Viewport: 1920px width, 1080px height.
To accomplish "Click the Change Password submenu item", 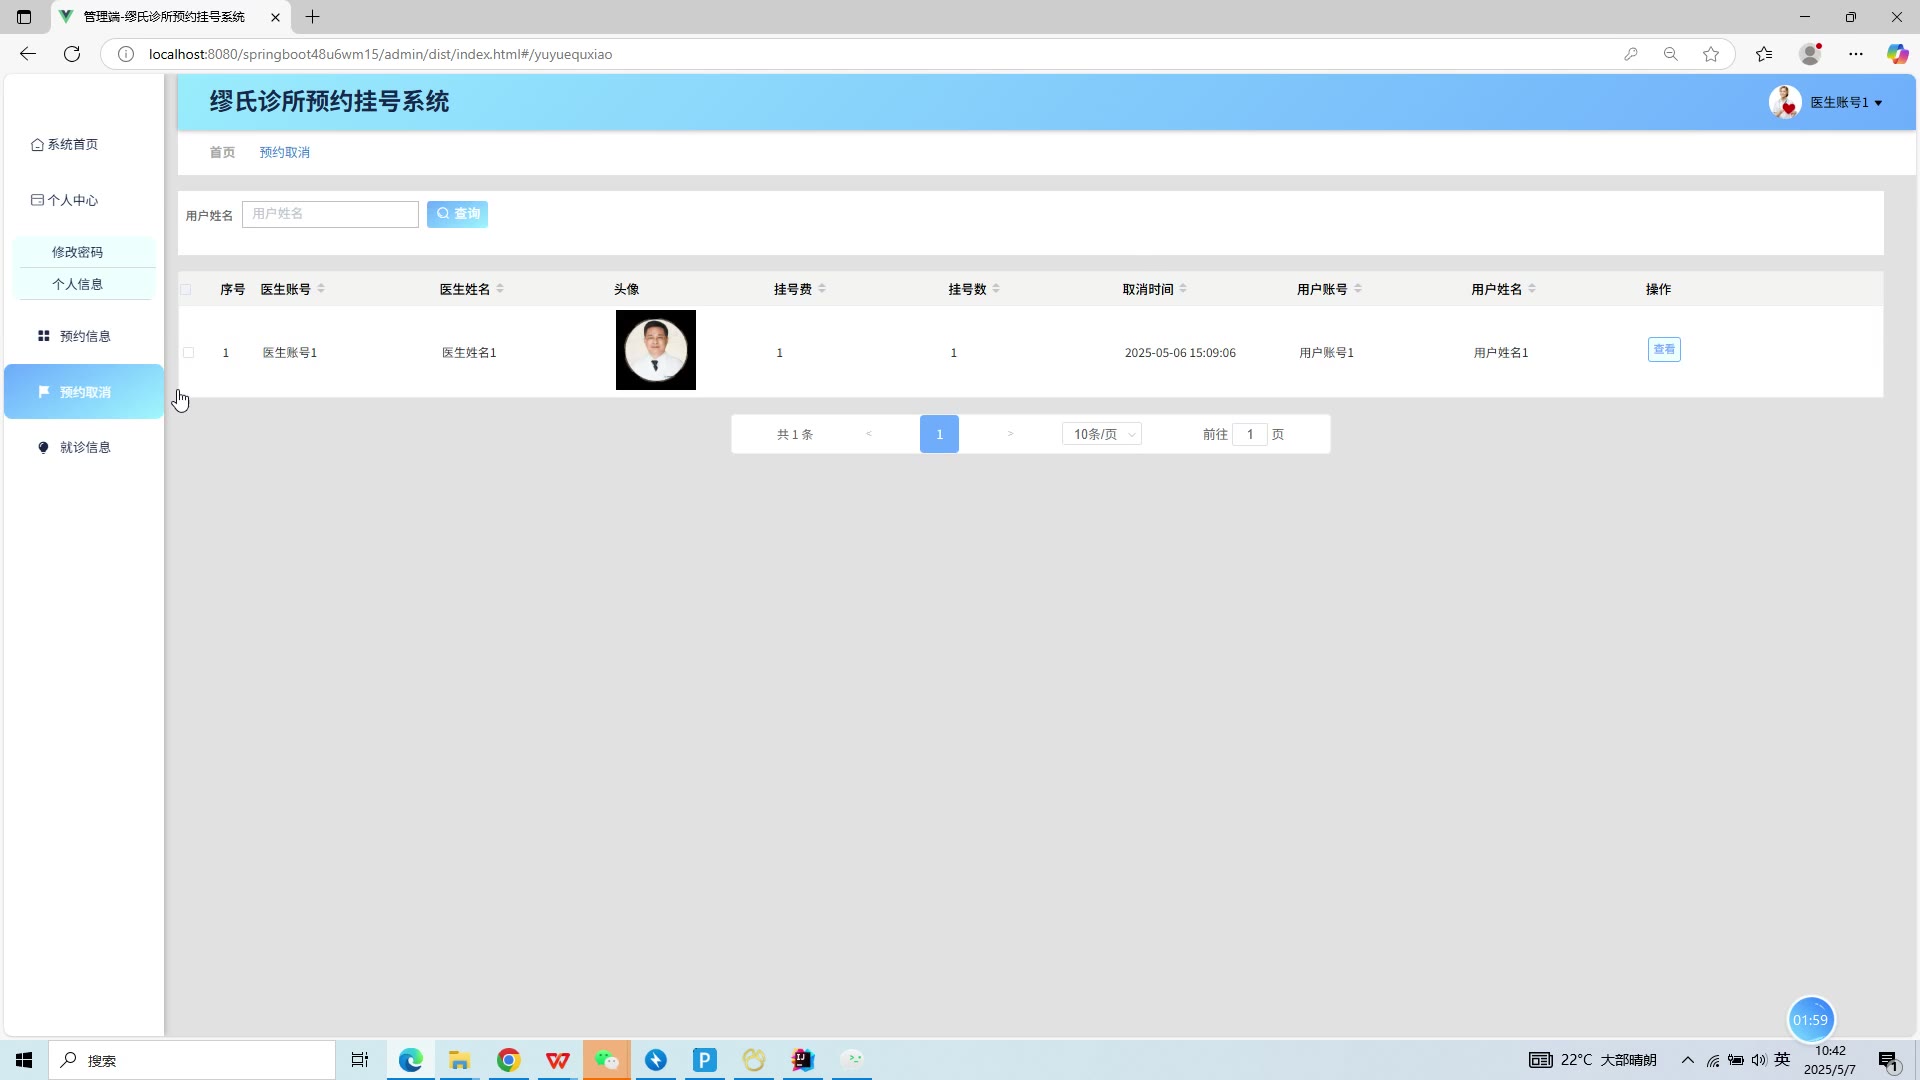I will 78,252.
